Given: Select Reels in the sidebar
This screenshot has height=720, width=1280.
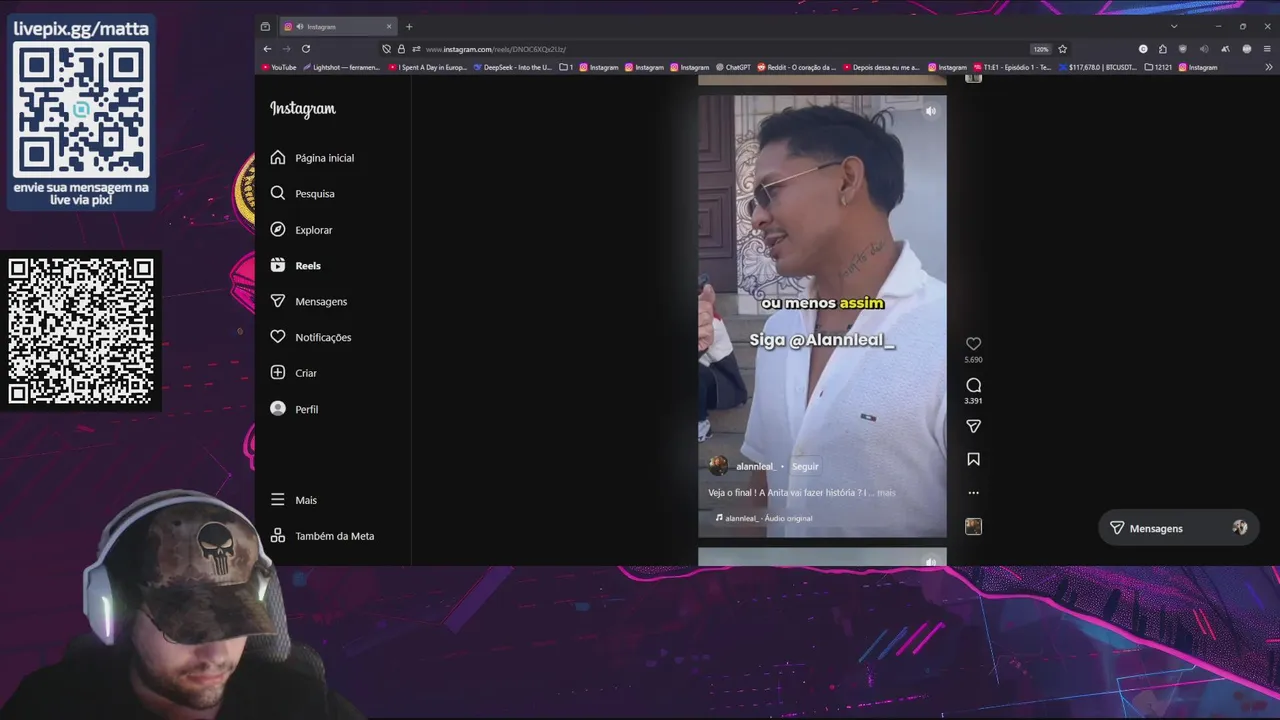Looking at the screenshot, I should pyautogui.click(x=295, y=265).
